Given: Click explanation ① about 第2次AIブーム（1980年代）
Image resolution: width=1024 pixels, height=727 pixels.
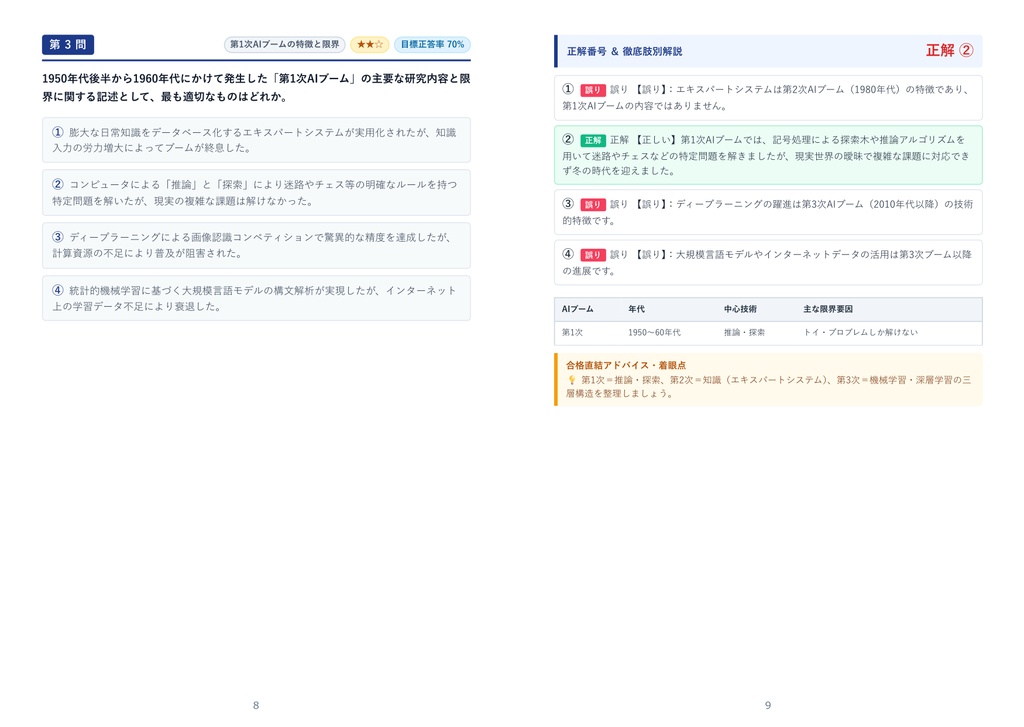Looking at the screenshot, I should [768, 97].
